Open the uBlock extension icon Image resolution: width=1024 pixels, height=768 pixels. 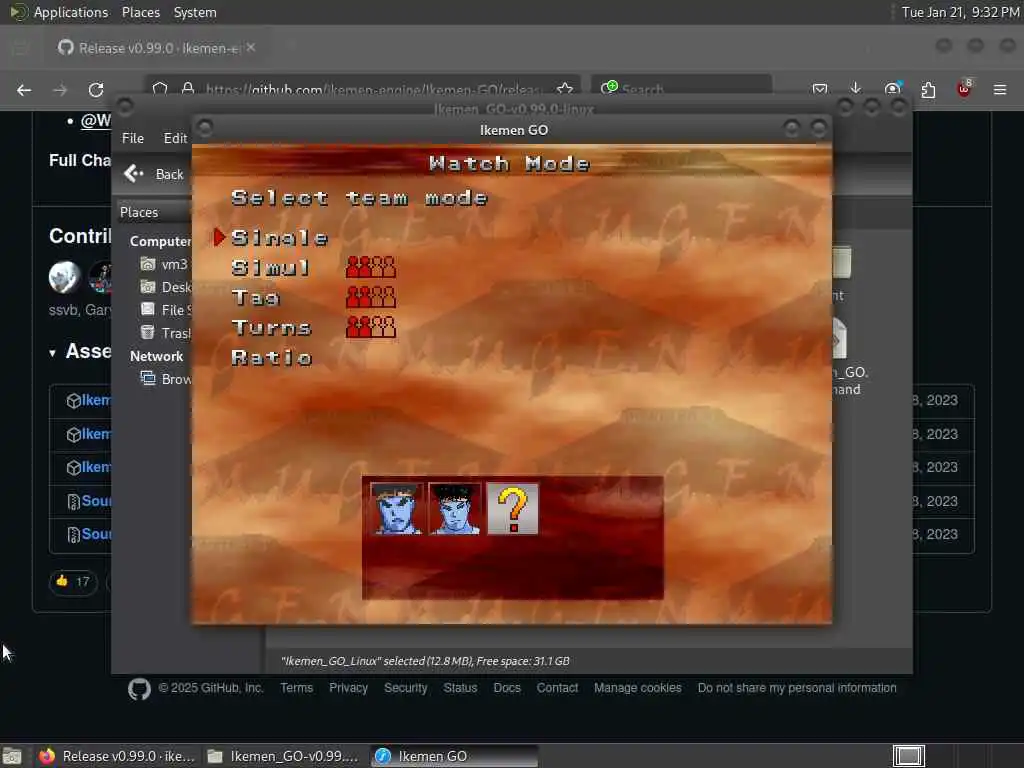point(964,89)
